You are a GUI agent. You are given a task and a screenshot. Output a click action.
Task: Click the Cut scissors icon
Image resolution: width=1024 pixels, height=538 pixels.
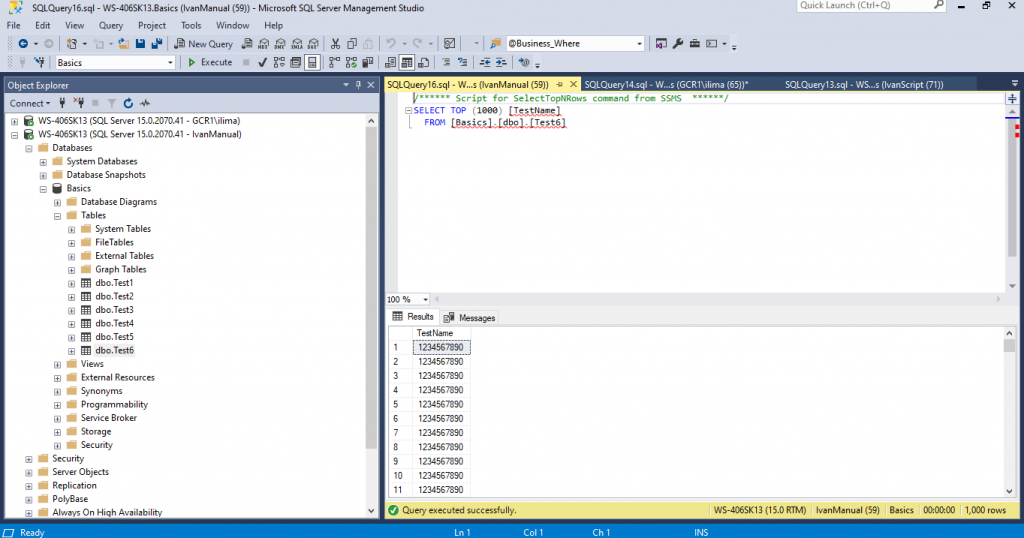335,44
